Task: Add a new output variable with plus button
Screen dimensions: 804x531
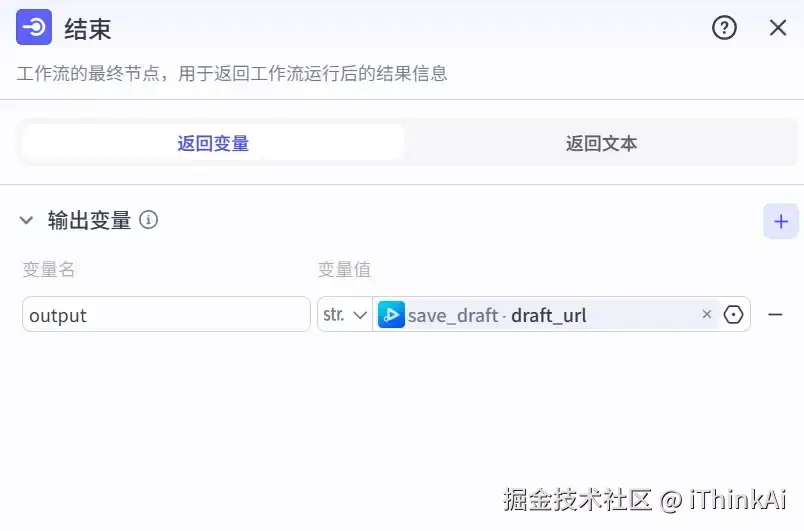Action: (780, 221)
